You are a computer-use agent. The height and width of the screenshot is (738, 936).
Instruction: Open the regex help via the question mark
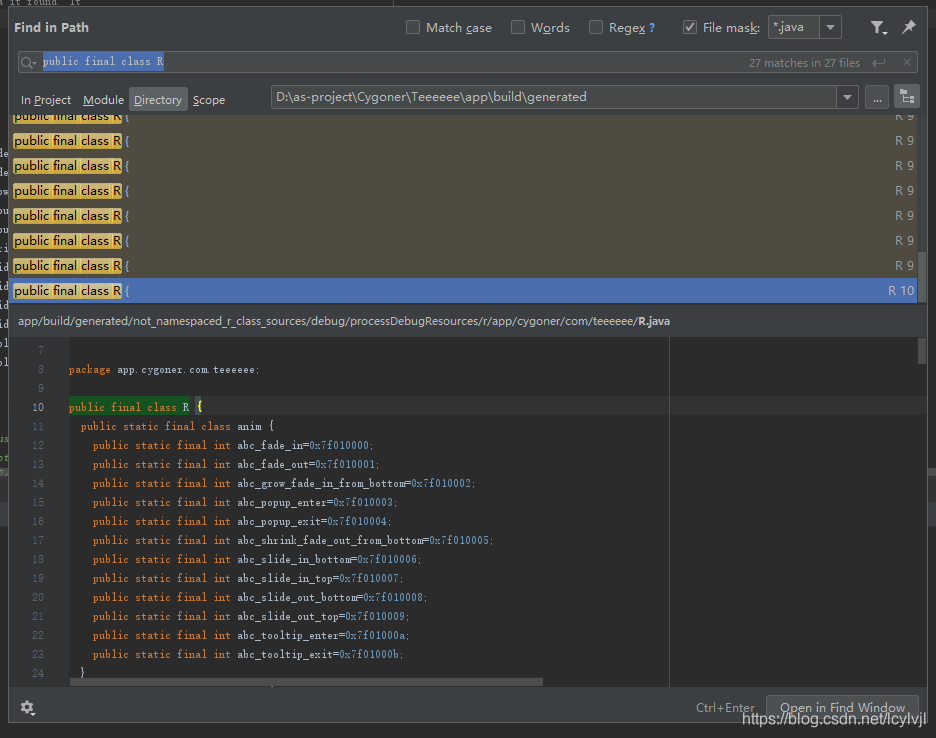pyautogui.click(x=653, y=27)
